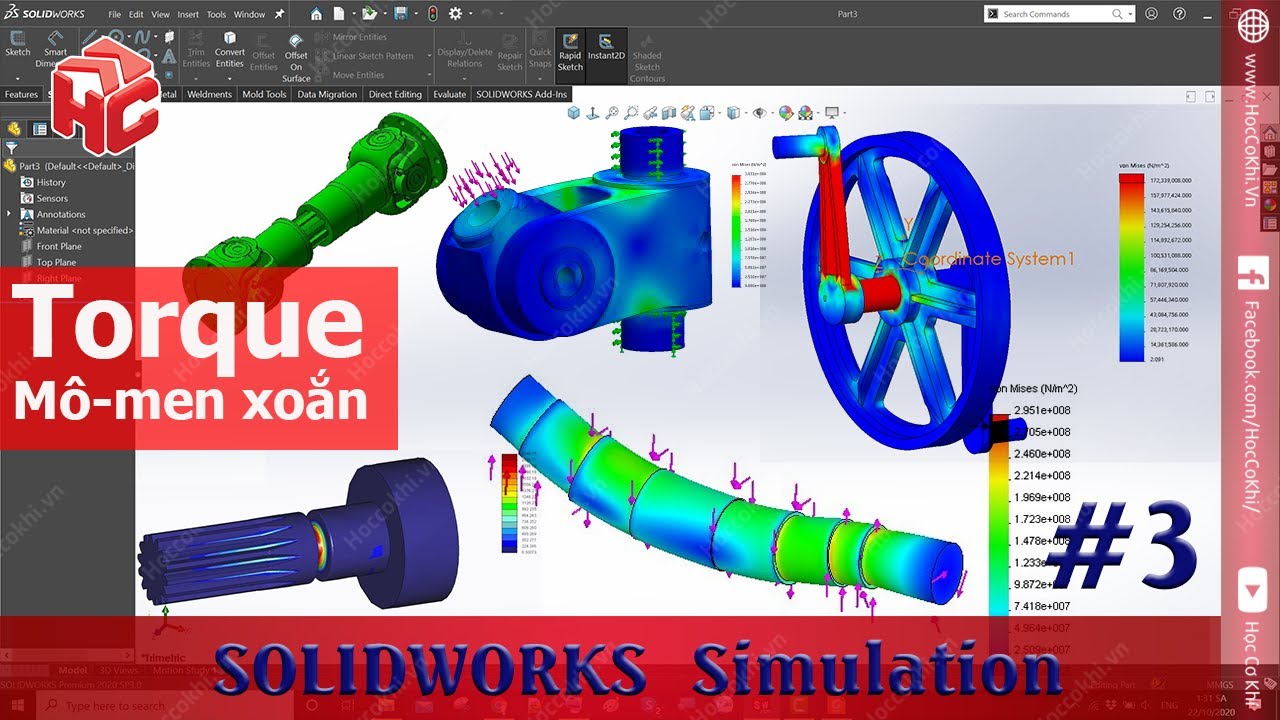Click the Trim Entities tool

(196, 50)
